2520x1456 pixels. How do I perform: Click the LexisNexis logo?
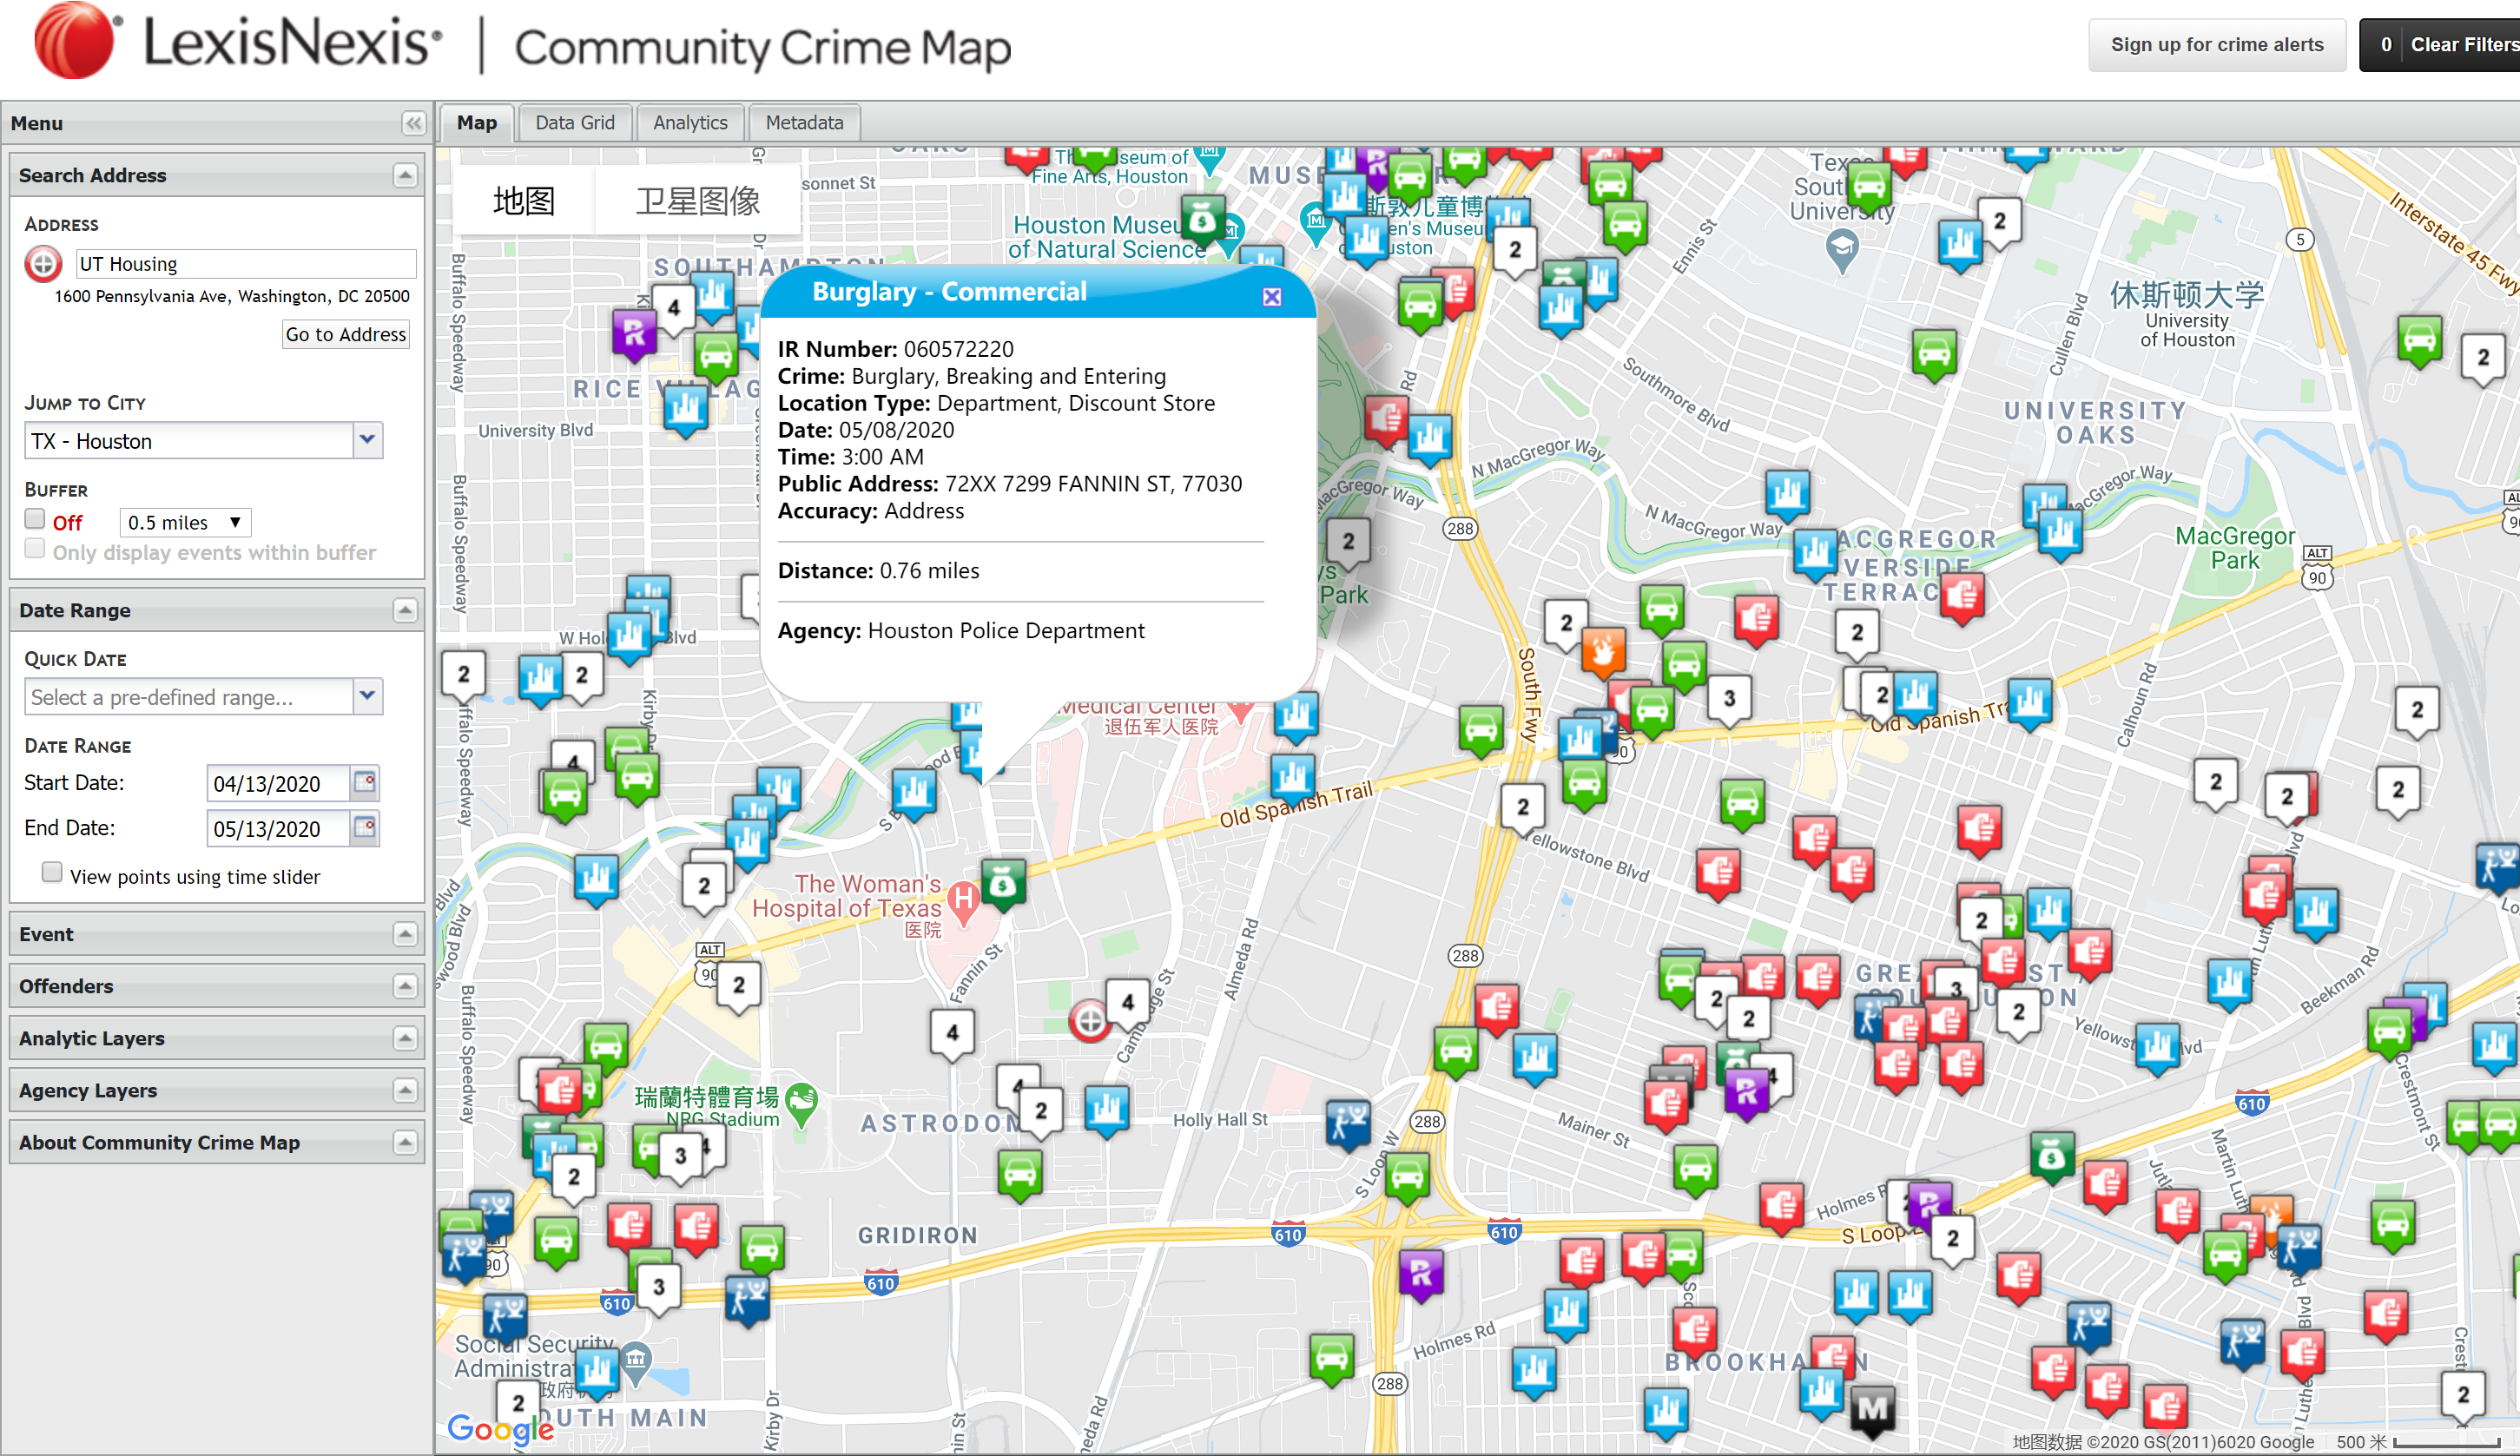[x=238, y=42]
